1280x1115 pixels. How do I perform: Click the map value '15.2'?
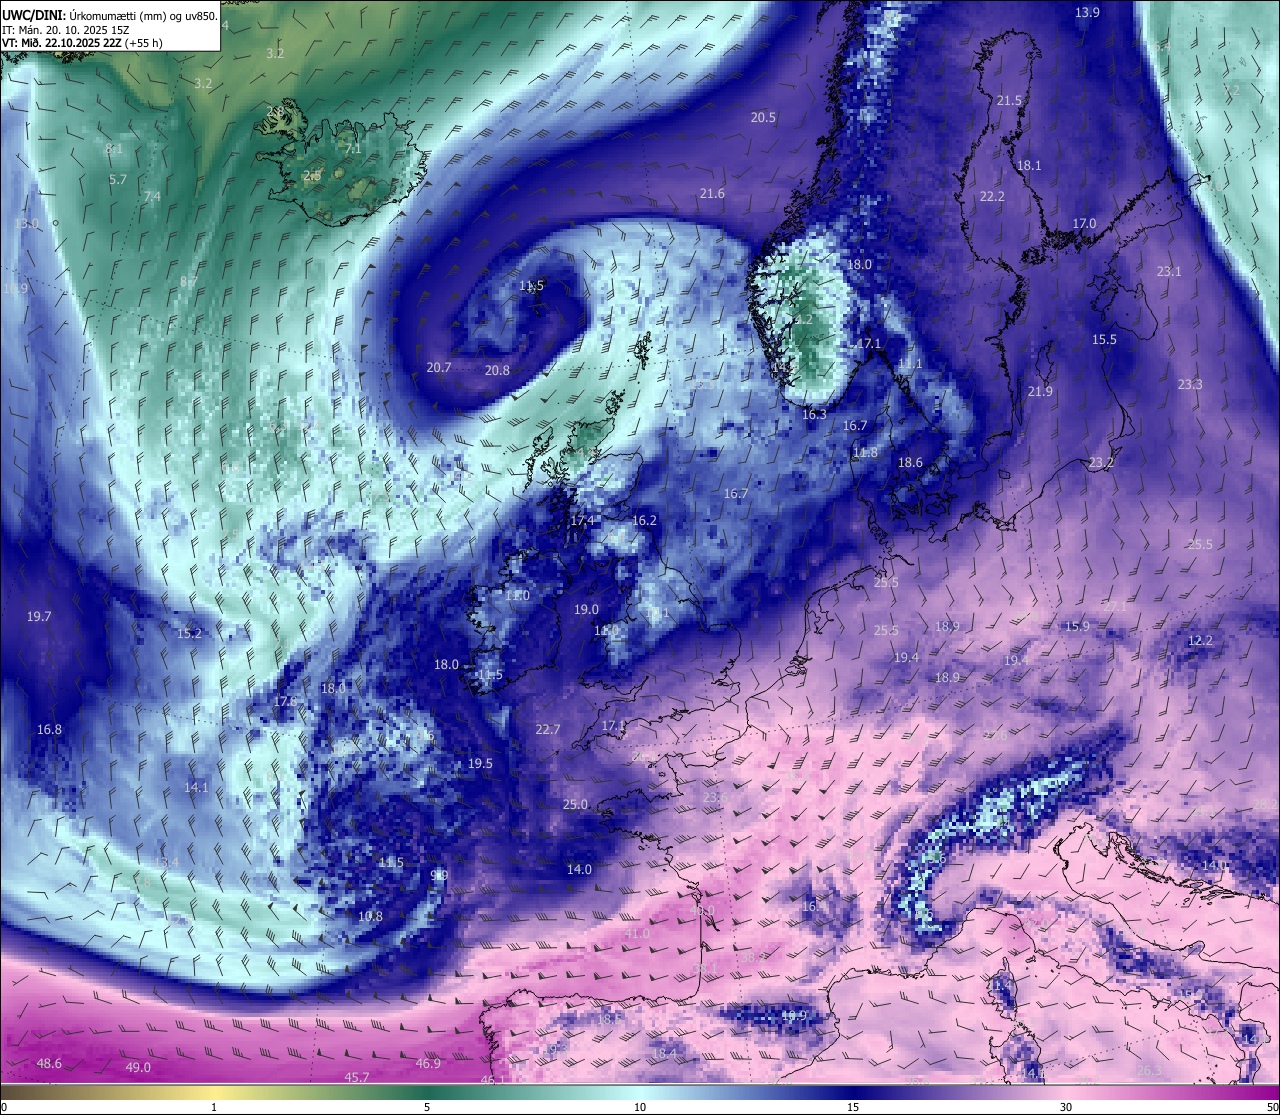click(x=189, y=633)
